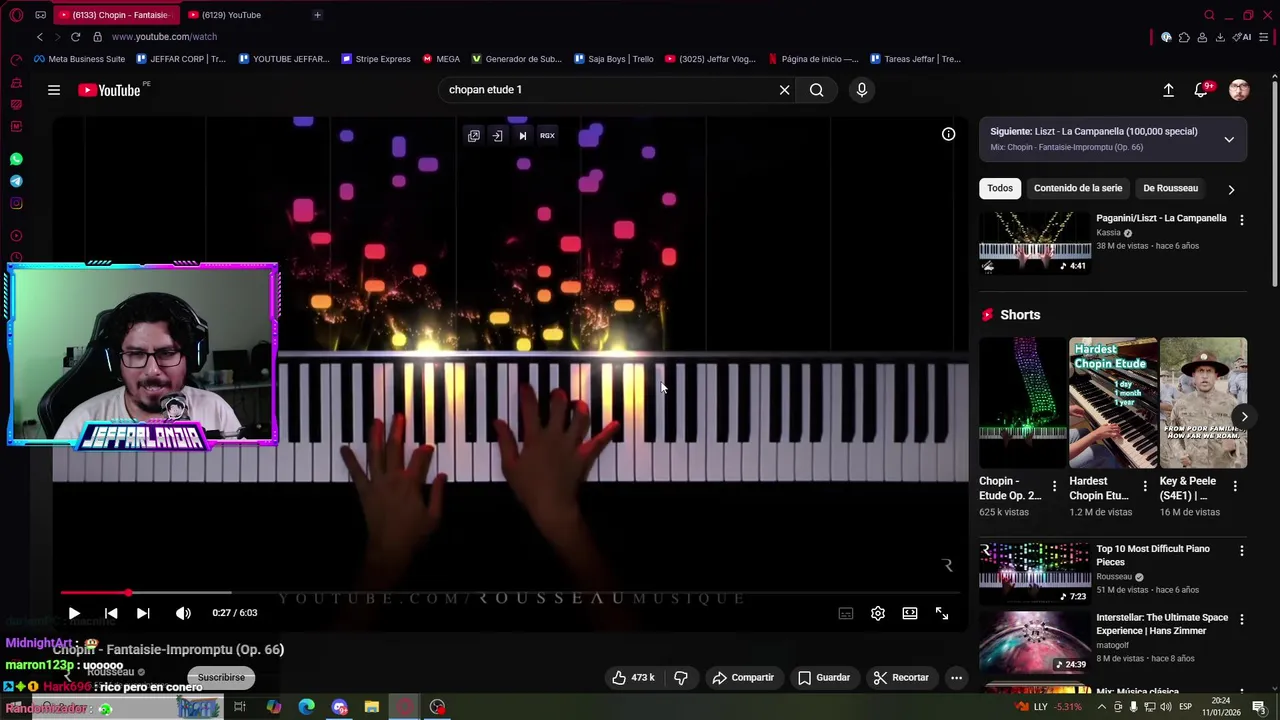
Task: Open Página de inicio Netflix bookmark
Action: pyautogui.click(x=812, y=59)
